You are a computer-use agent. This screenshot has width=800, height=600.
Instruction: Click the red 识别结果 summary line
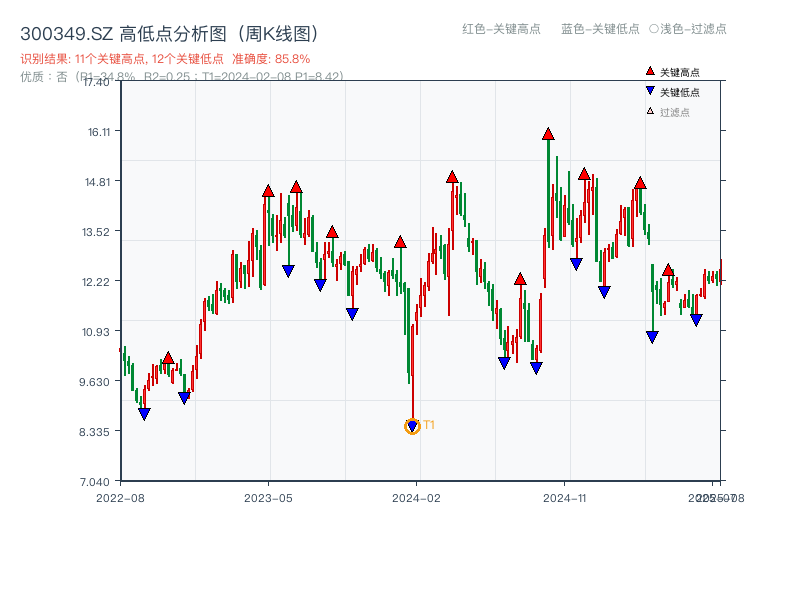[x=165, y=59]
